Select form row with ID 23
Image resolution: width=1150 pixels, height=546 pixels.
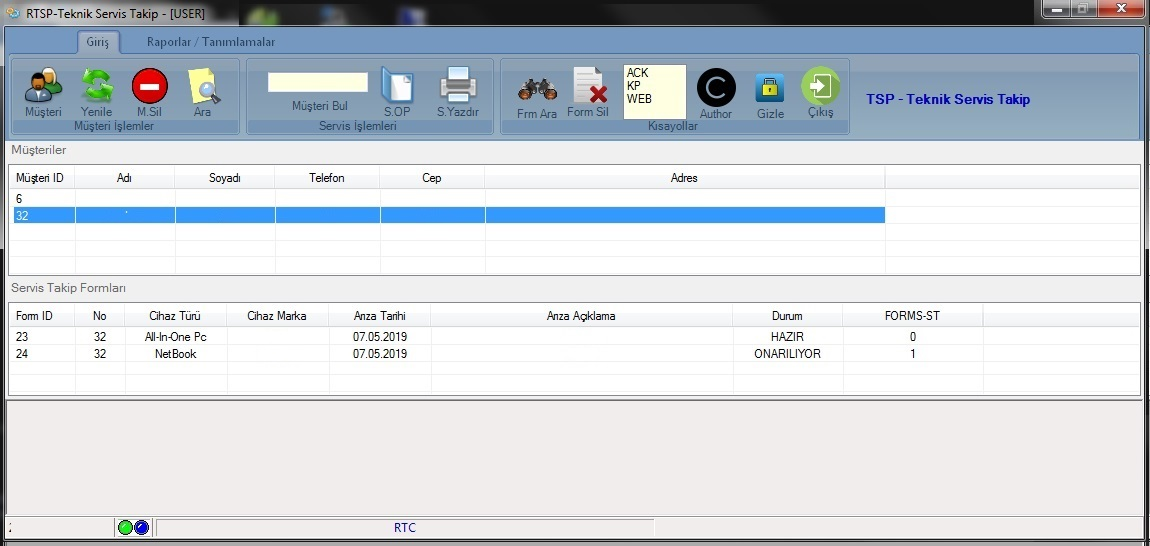(499, 337)
